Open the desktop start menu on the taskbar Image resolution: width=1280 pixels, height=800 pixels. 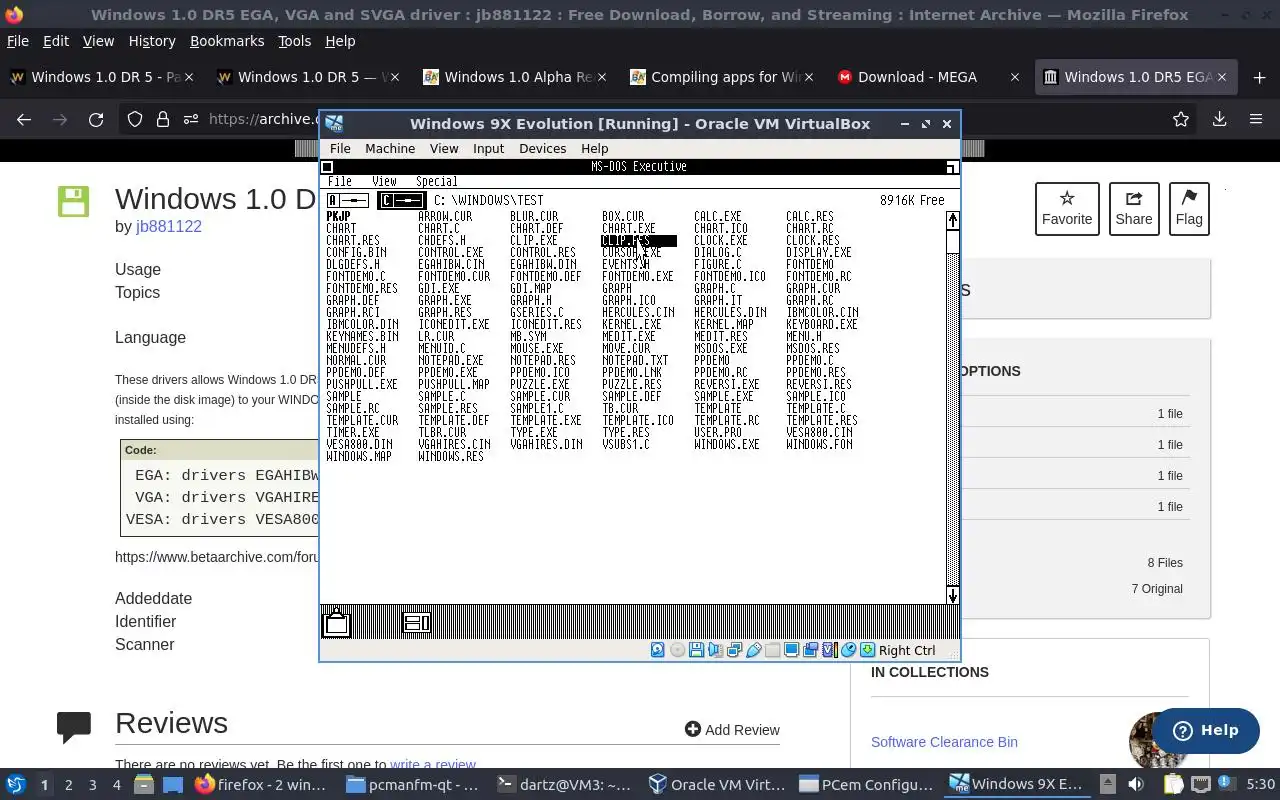(15, 785)
